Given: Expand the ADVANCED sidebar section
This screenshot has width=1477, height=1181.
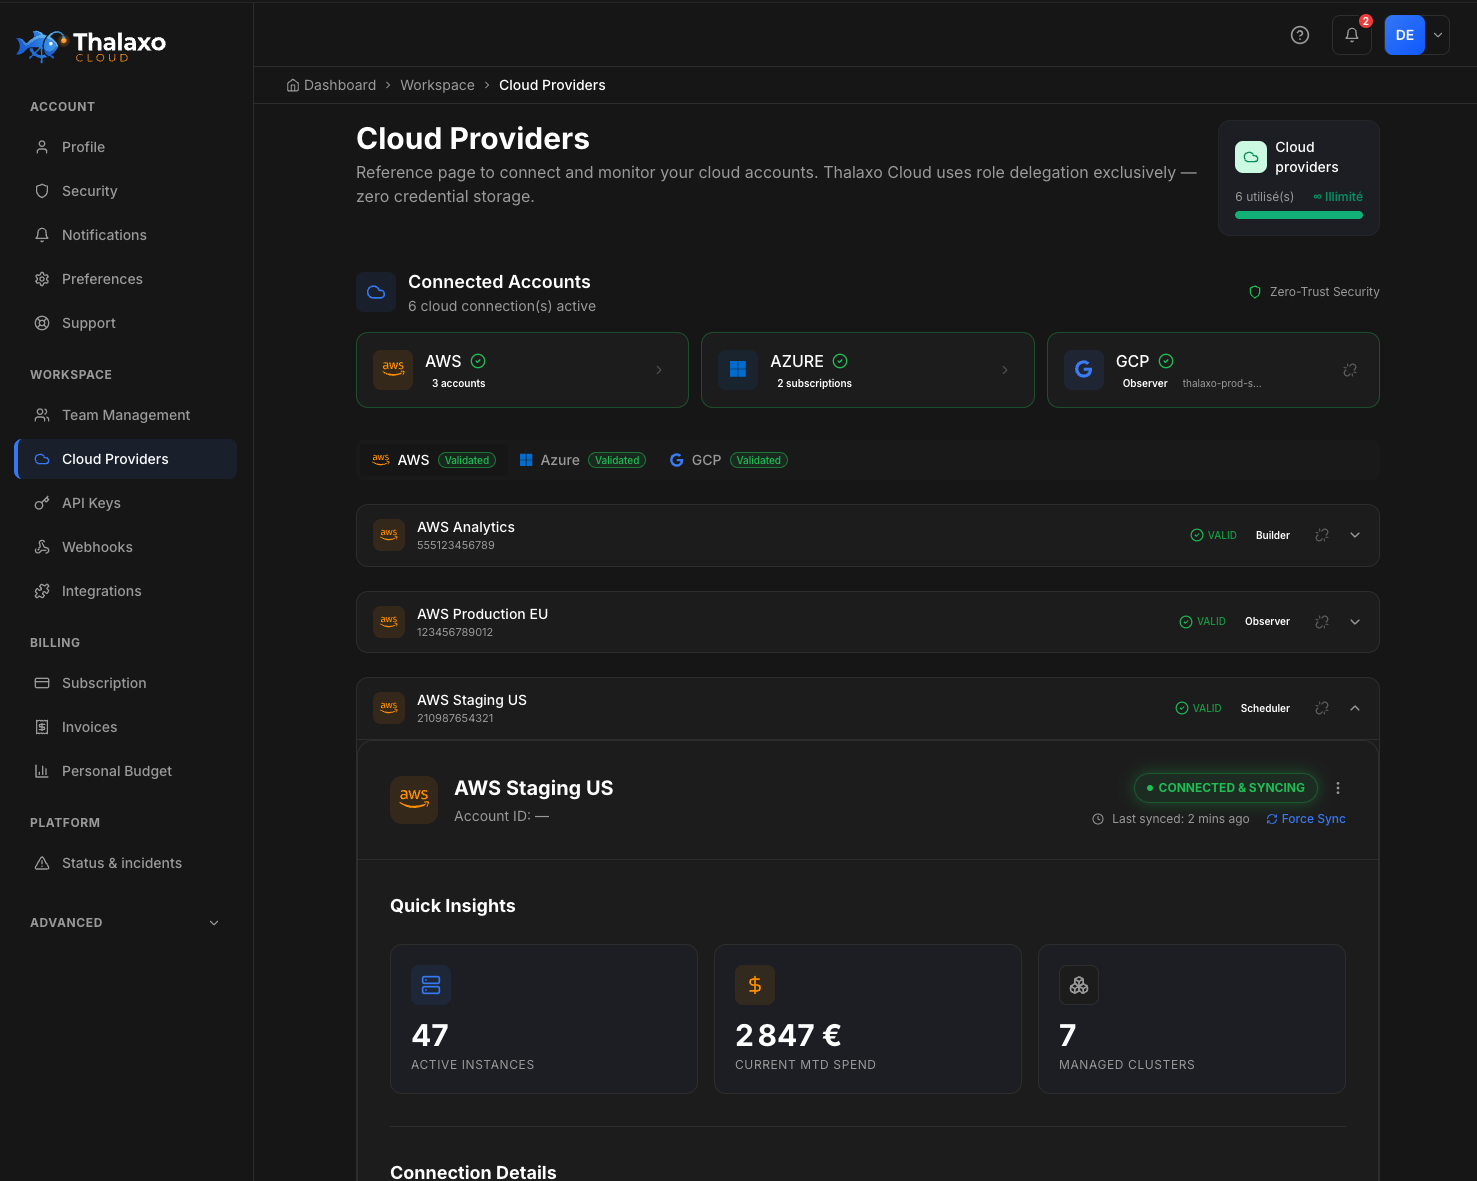Looking at the screenshot, I should click(x=125, y=923).
